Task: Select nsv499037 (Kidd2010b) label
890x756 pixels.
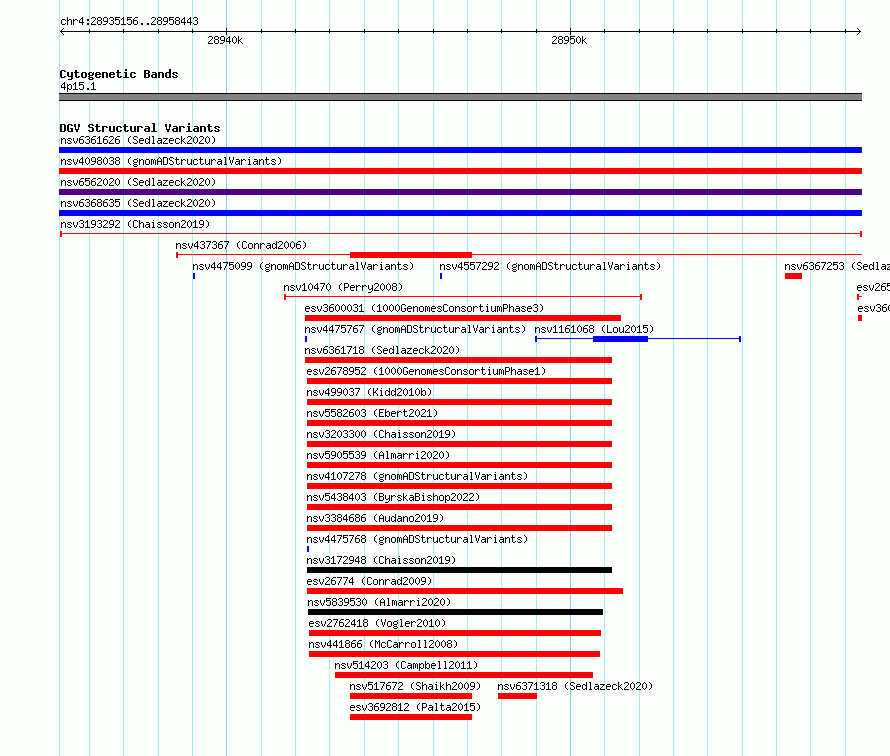Action: pyautogui.click(x=369, y=392)
